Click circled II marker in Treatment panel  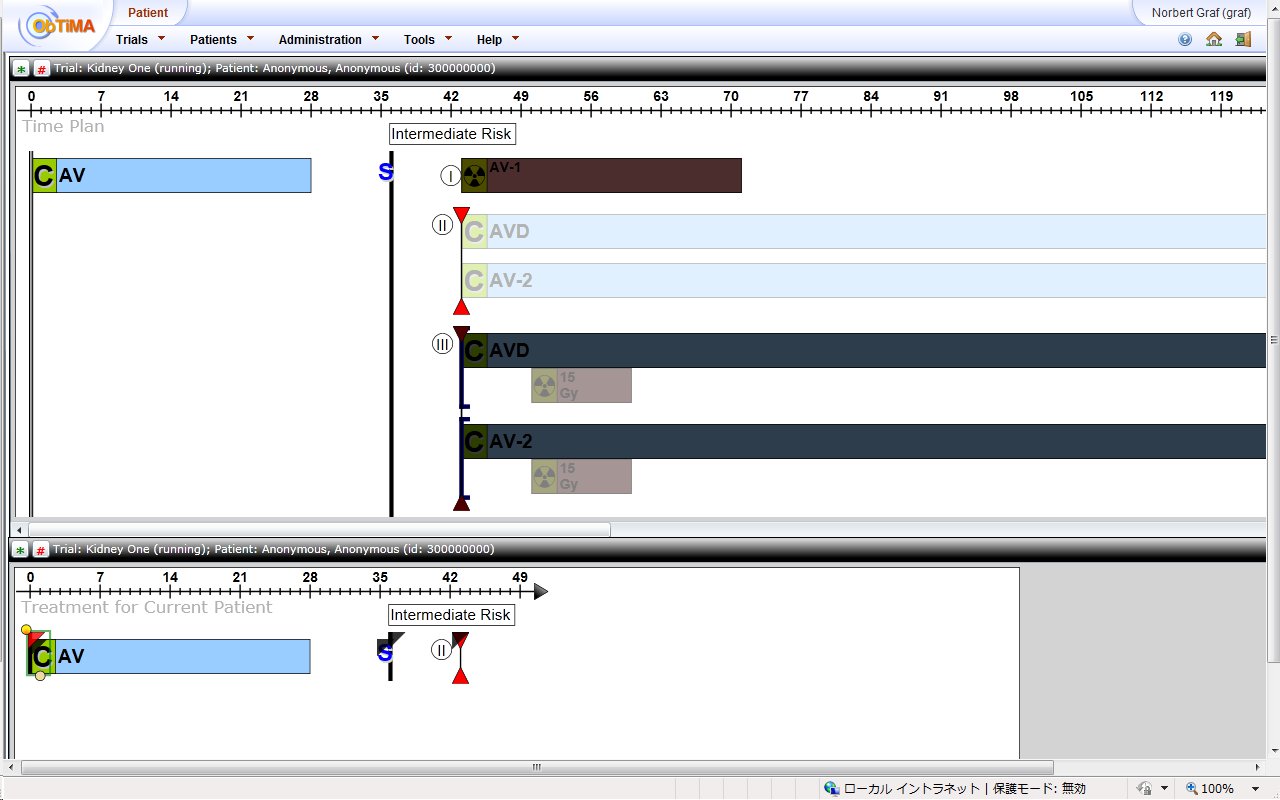tap(441, 650)
